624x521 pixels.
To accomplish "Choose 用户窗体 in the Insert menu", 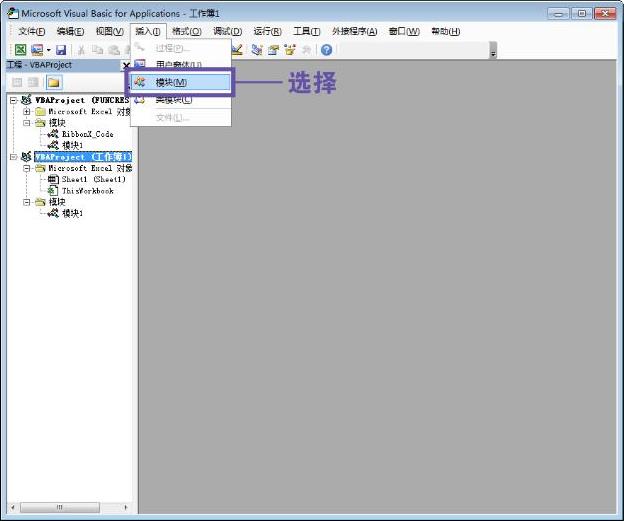I will coord(181,64).
